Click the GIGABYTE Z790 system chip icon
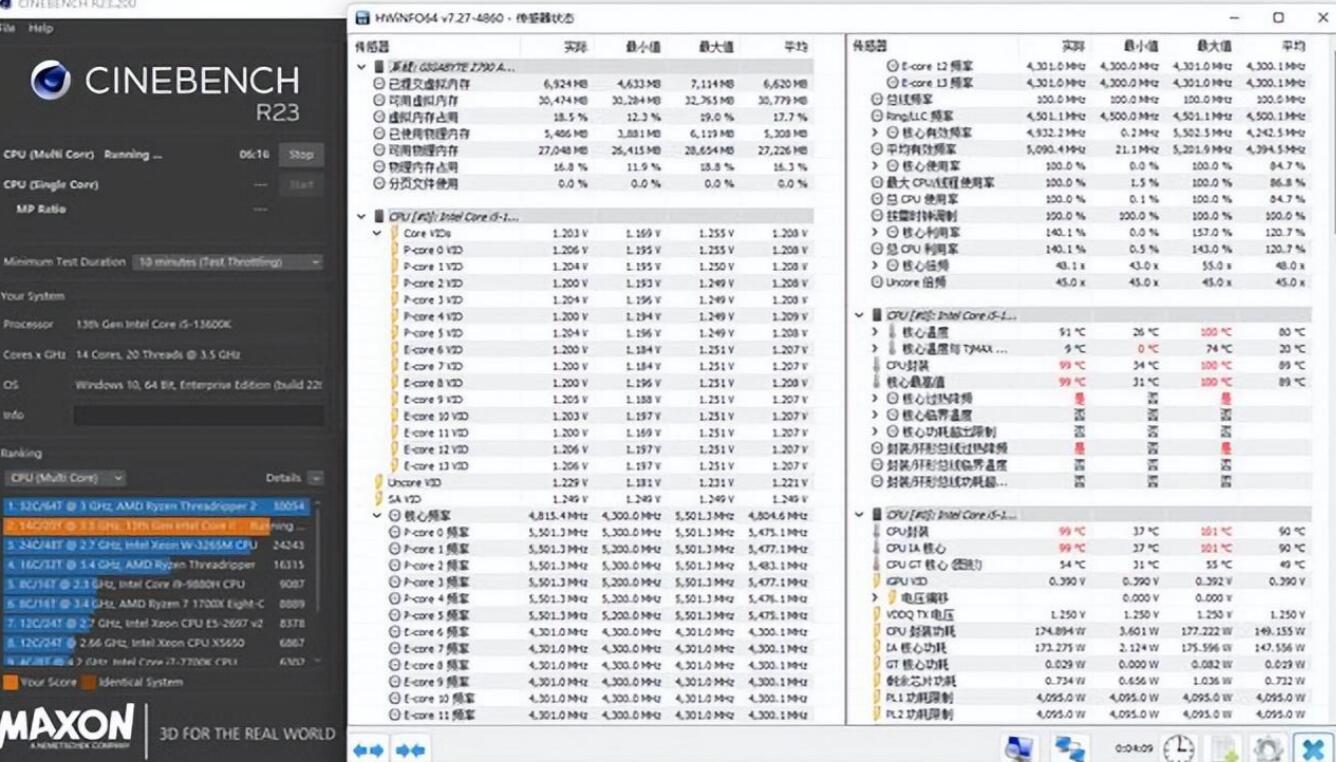Image resolution: width=1336 pixels, height=762 pixels. coord(379,67)
